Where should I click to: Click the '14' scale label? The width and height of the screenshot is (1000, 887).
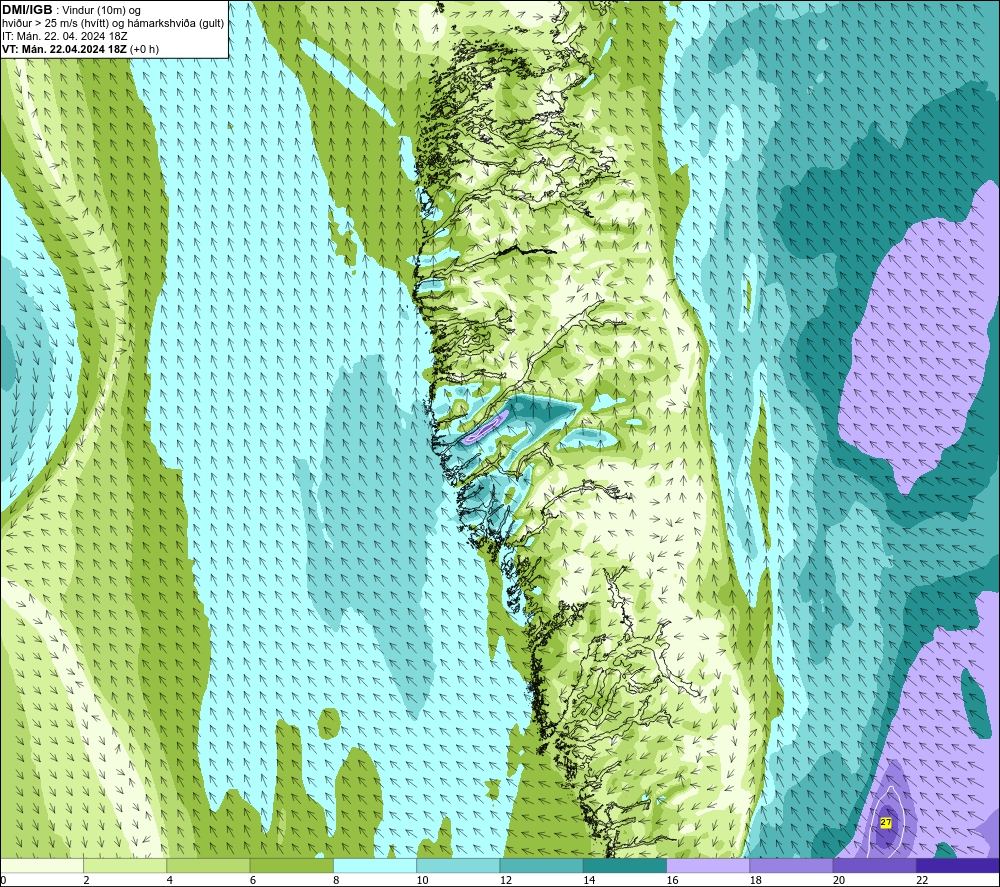pyautogui.click(x=589, y=880)
